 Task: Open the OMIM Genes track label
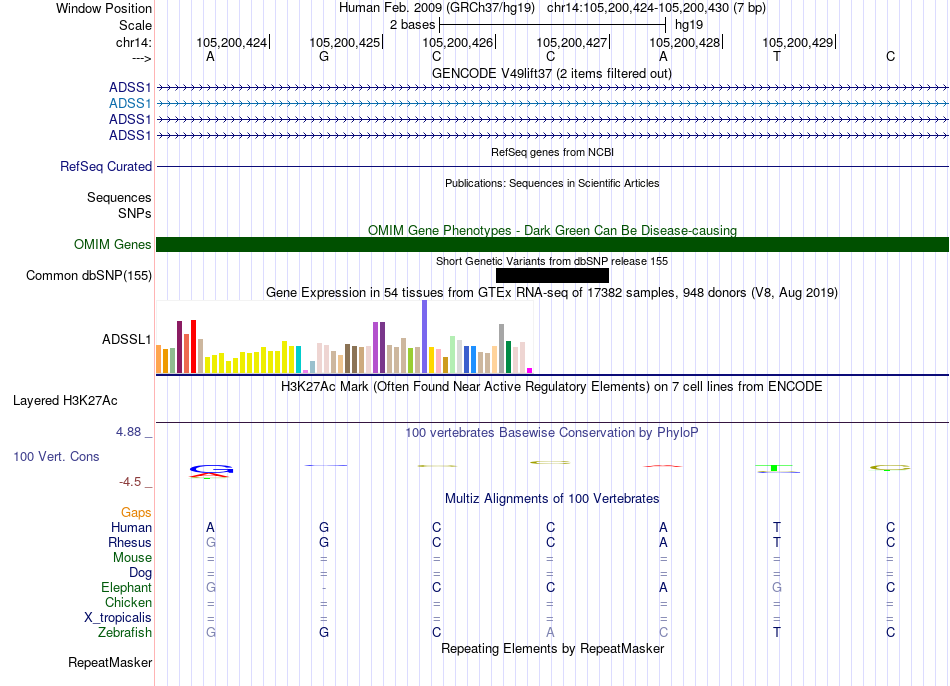tap(113, 244)
